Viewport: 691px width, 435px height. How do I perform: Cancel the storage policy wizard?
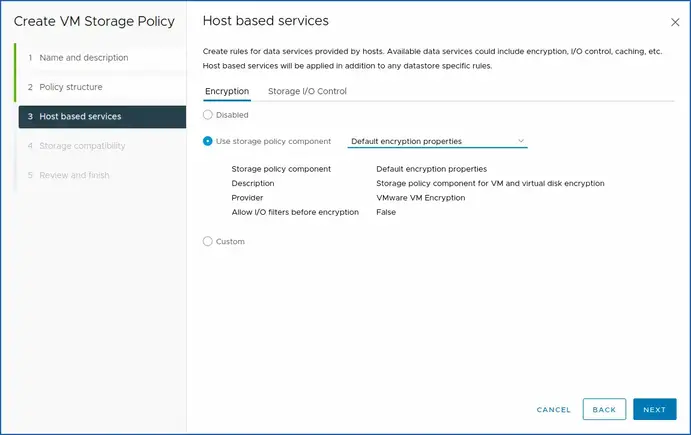[553, 410]
